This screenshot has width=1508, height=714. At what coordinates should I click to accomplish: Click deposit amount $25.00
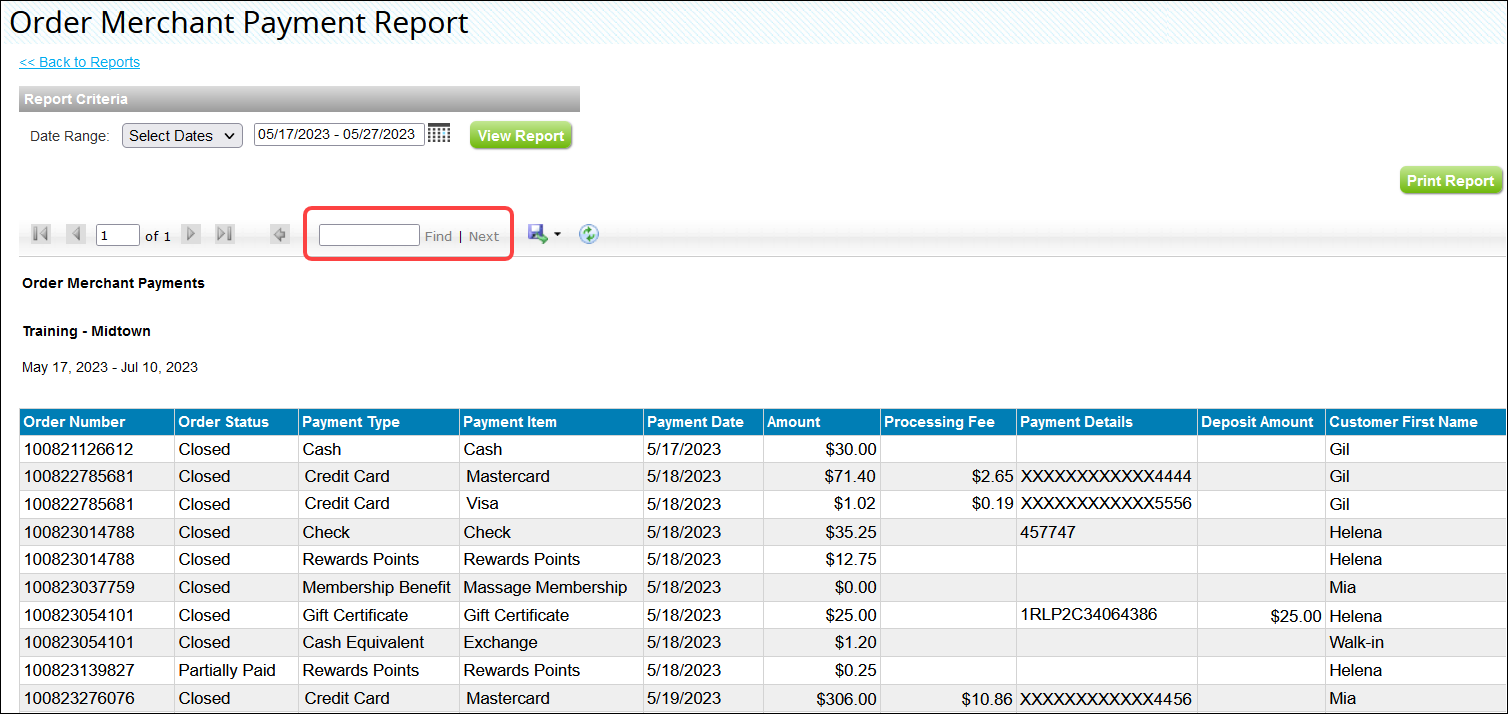coord(1296,617)
